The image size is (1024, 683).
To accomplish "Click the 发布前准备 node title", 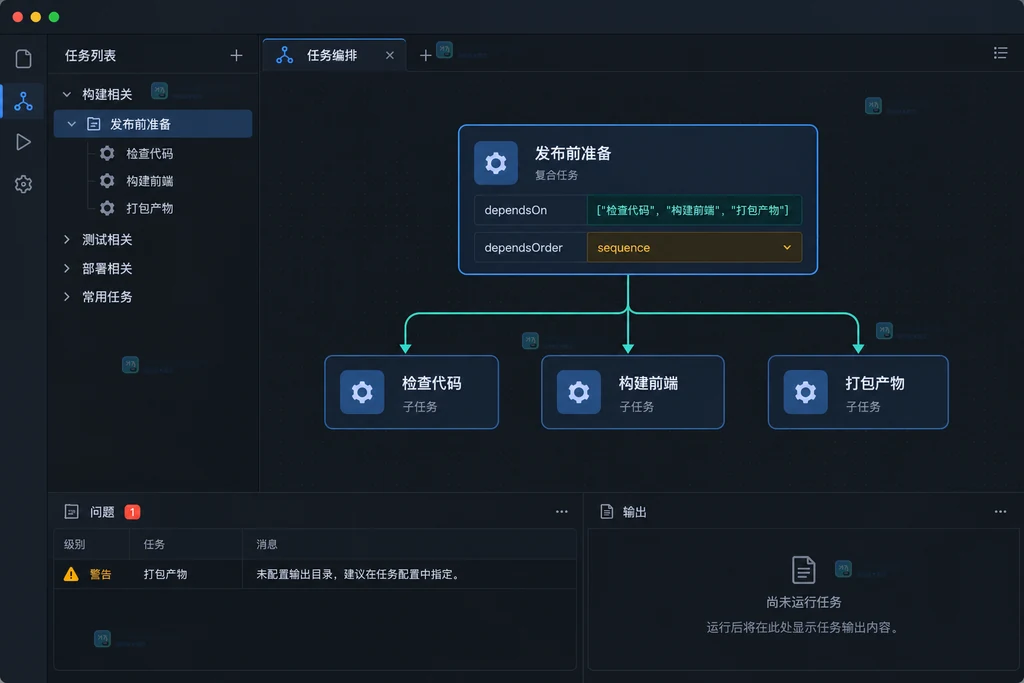I will click(x=573, y=153).
